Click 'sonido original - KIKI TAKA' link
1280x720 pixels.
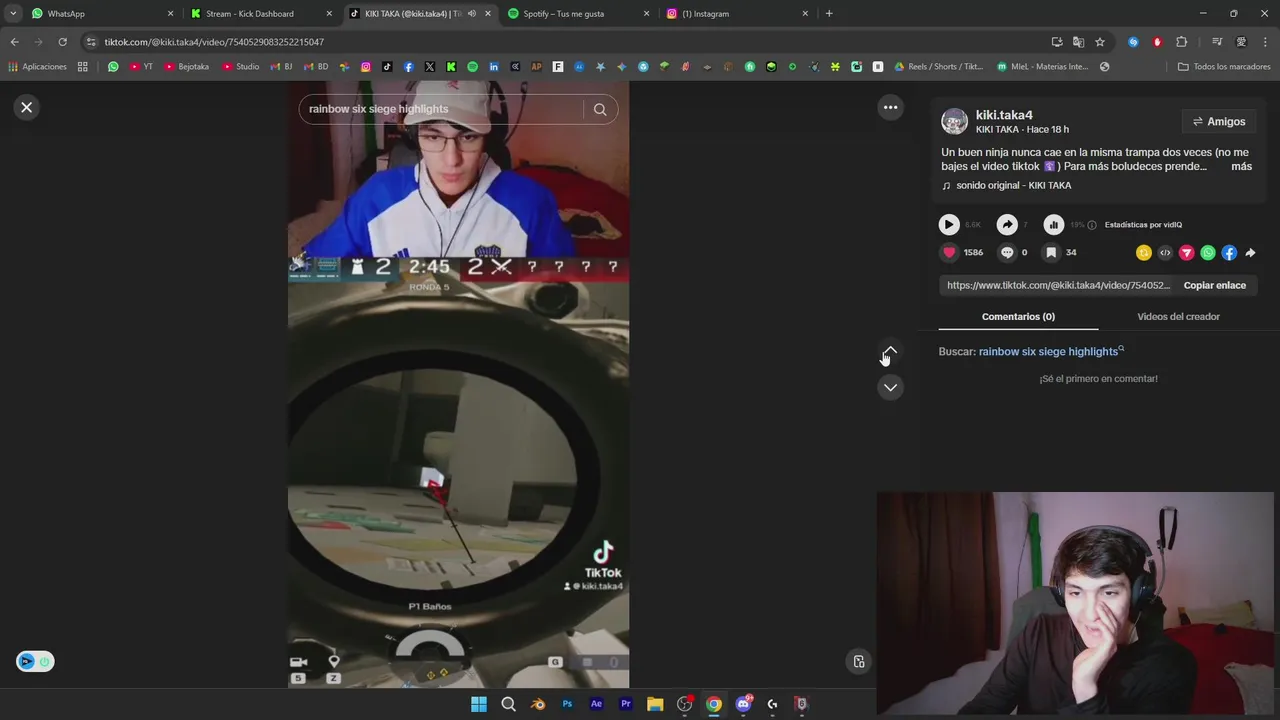click(1013, 185)
